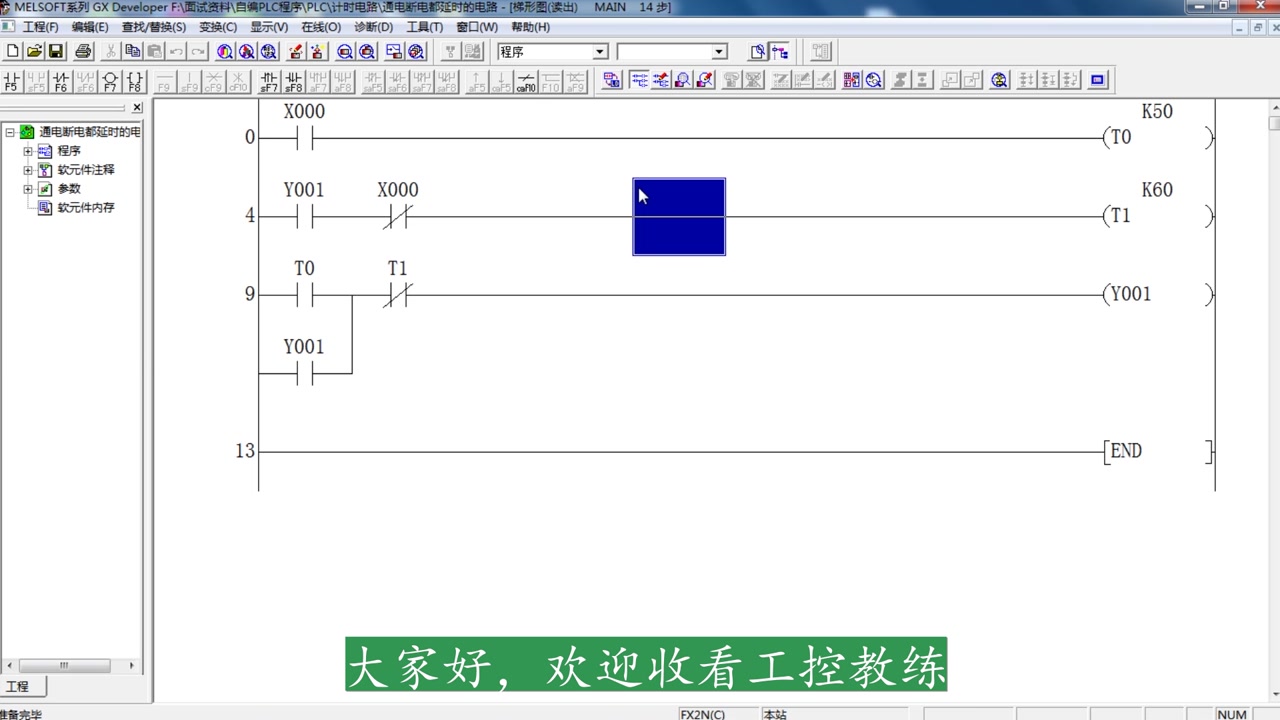Click the program check grid icon
Screen dimensions: 1280x720
tap(852, 80)
